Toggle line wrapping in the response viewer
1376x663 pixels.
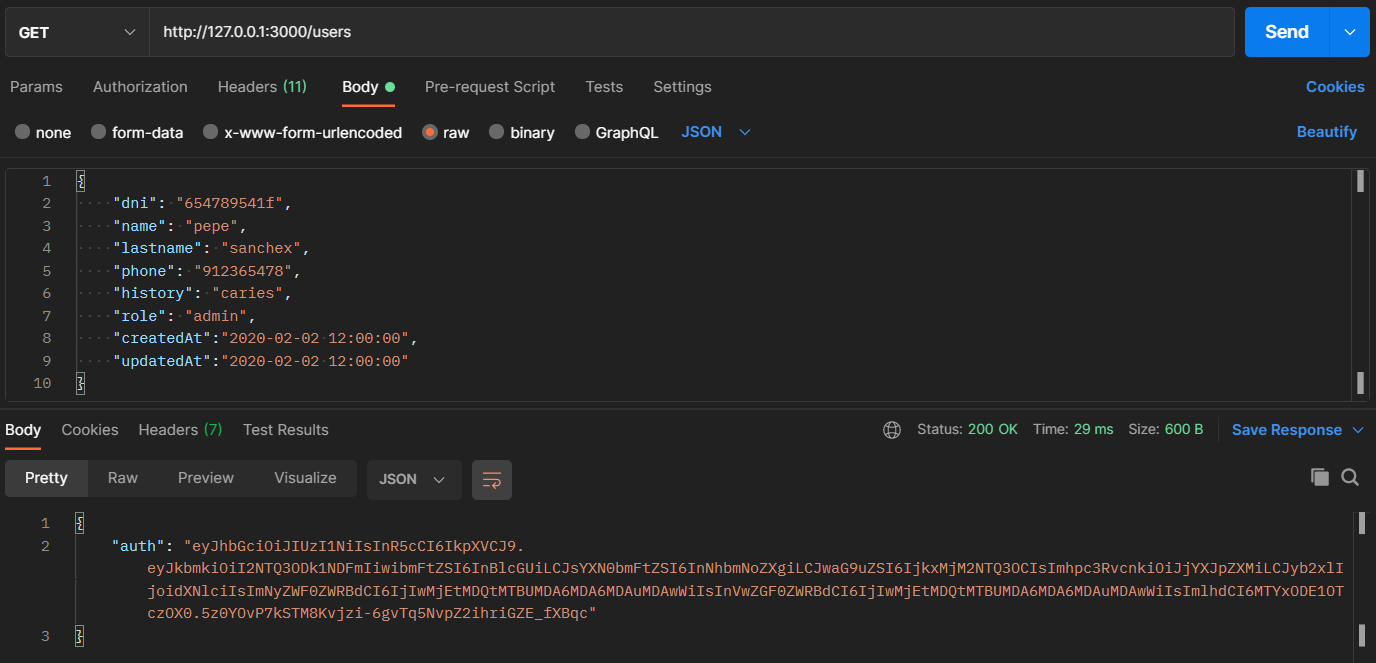click(x=491, y=480)
